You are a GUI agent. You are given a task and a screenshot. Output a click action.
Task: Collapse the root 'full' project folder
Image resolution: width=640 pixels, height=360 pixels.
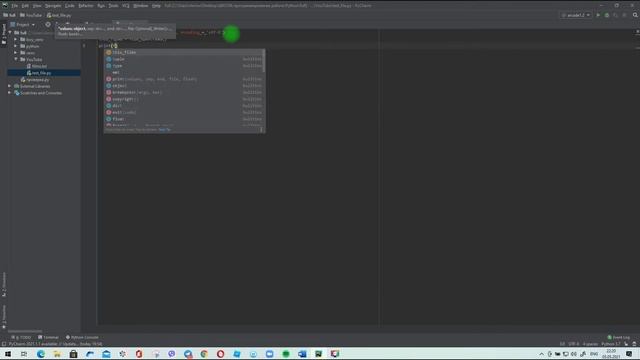tap(10, 33)
